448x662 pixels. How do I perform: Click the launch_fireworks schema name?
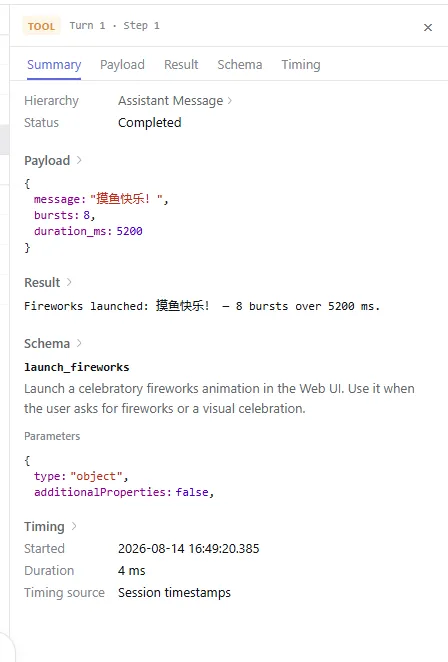click(76, 367)
